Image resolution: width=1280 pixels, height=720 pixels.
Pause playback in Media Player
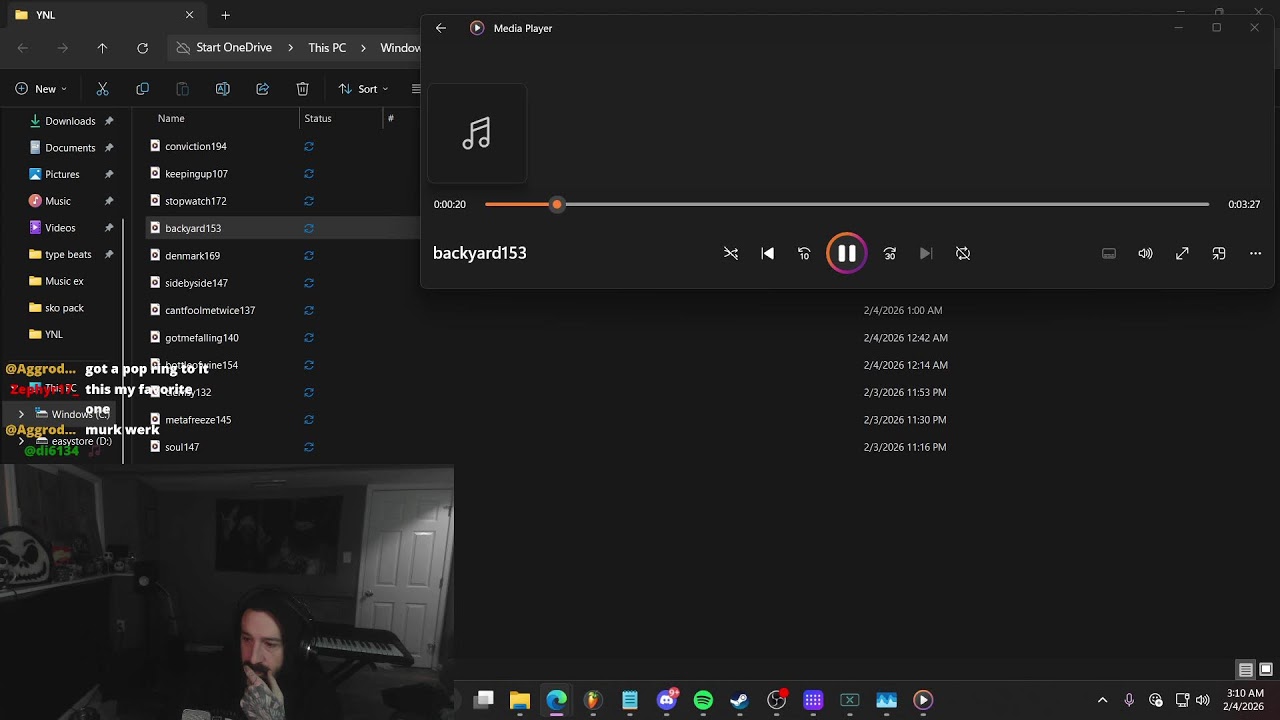846,253
